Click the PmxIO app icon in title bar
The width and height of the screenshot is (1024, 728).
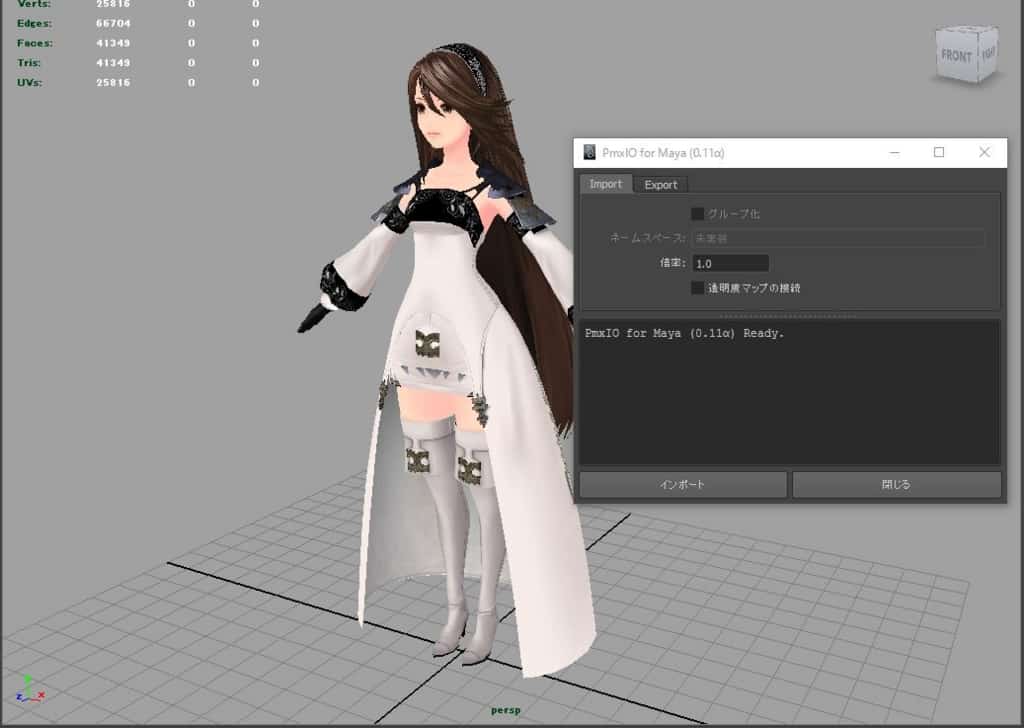[x=589, y=153]
